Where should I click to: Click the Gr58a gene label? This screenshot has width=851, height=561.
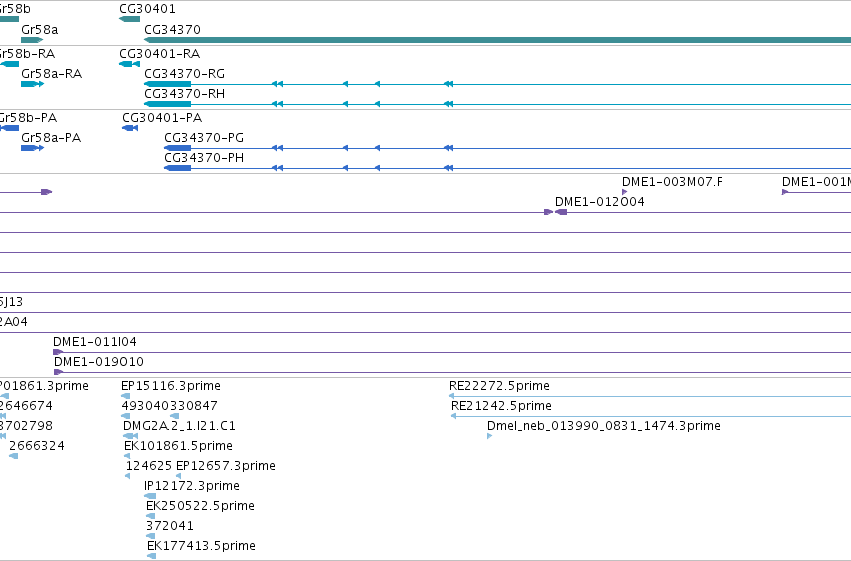(x=40, y=29)
